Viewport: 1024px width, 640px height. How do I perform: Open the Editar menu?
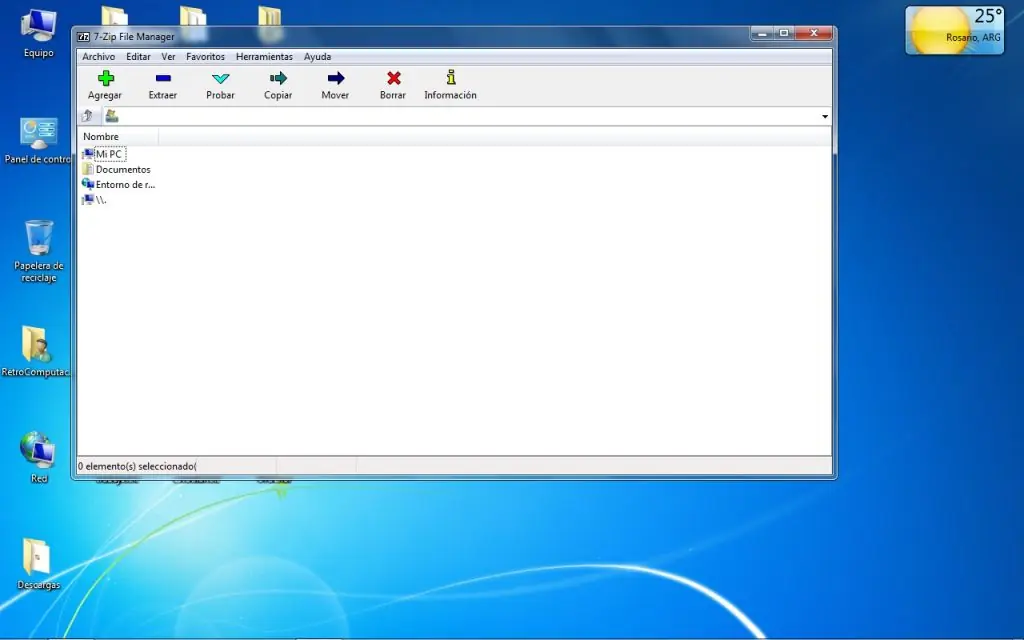pos(138,57)
